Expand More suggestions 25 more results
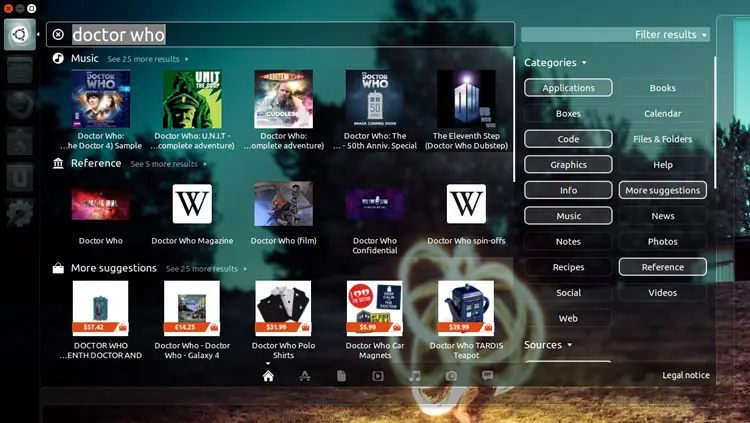The image size is (750, 423). [206, 268]
